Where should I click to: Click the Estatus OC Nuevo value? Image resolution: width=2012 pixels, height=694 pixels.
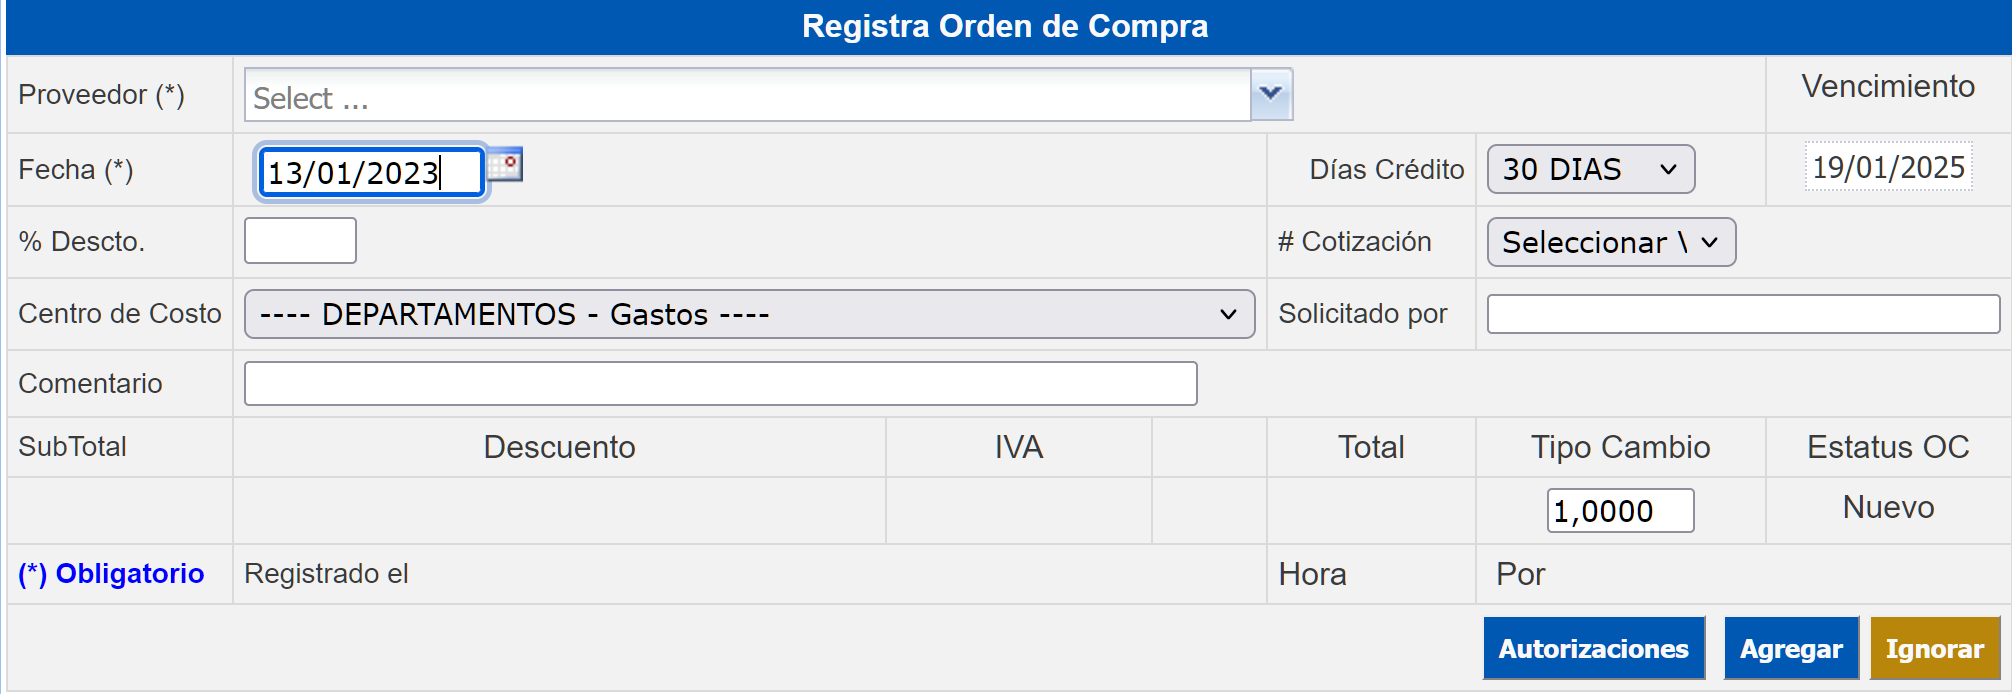[x=1888, y=507]
